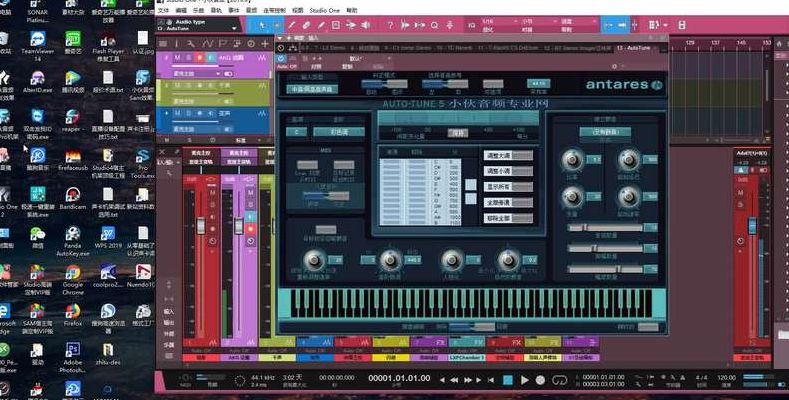Open the Nuendo10 desktop shortcut

point(143,276)
